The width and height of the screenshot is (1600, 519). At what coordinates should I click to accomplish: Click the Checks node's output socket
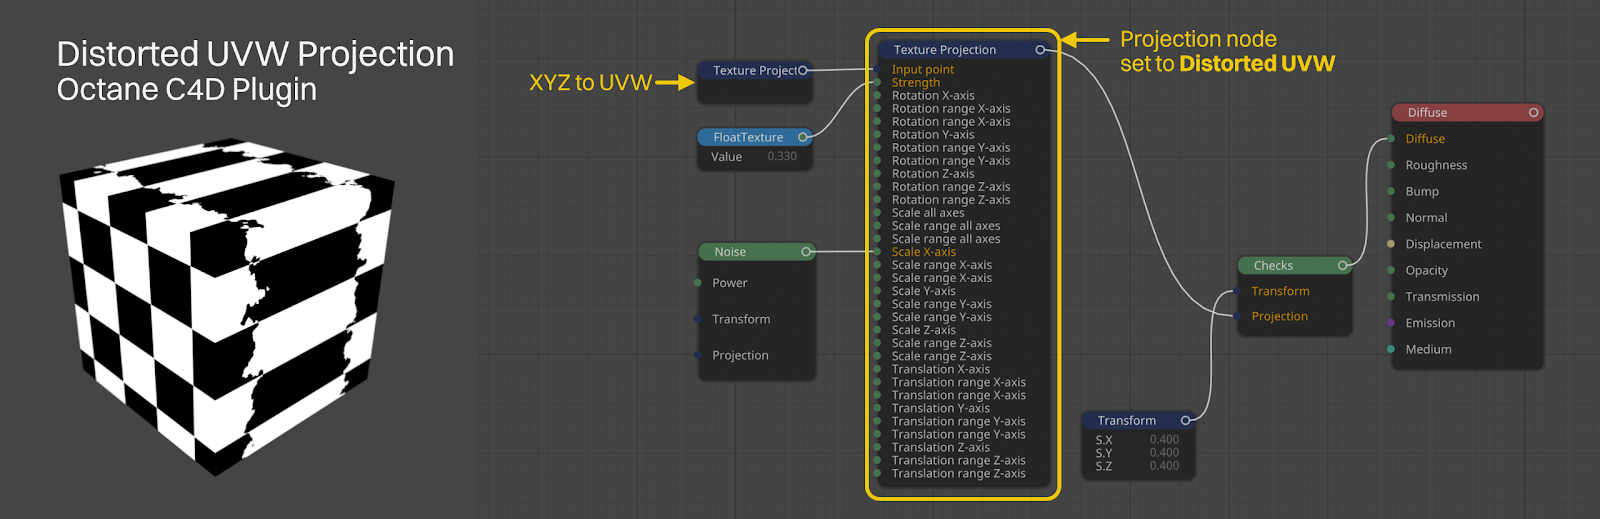point(1343,266)
